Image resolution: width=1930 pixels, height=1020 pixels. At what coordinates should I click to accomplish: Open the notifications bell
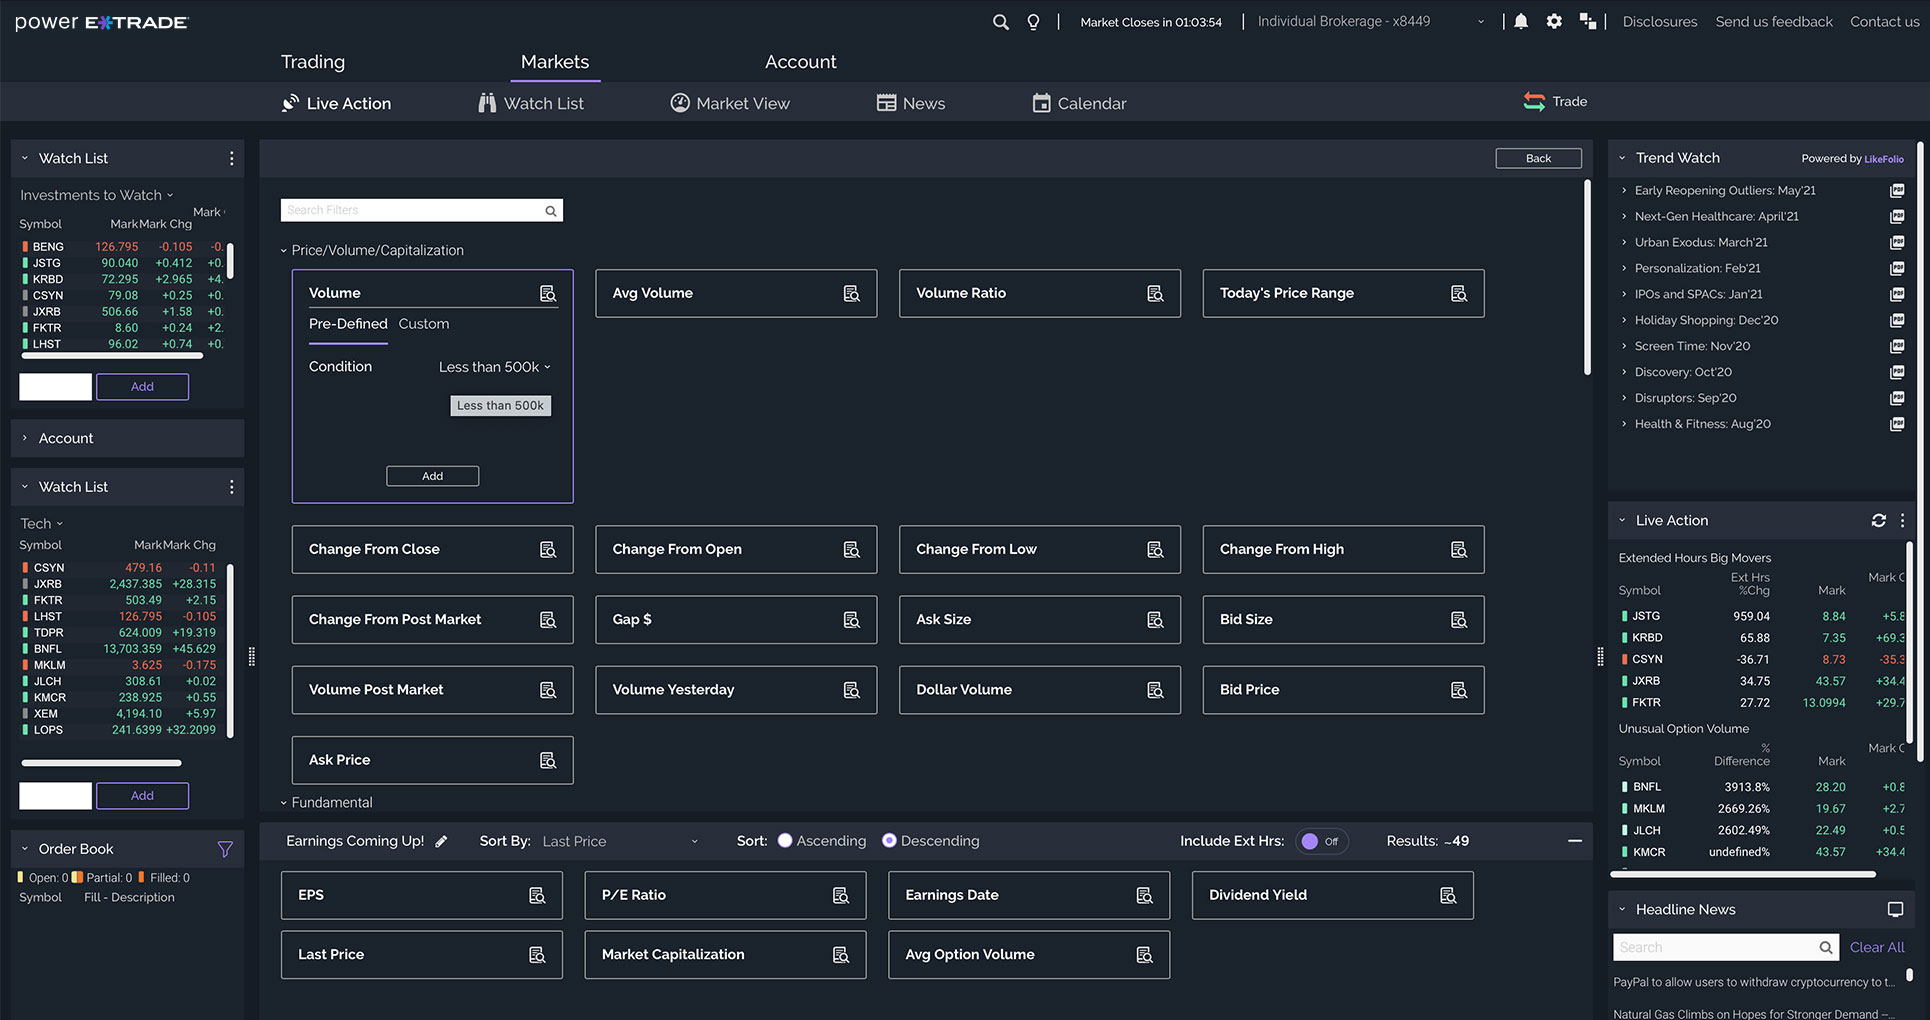[1521, 22]
